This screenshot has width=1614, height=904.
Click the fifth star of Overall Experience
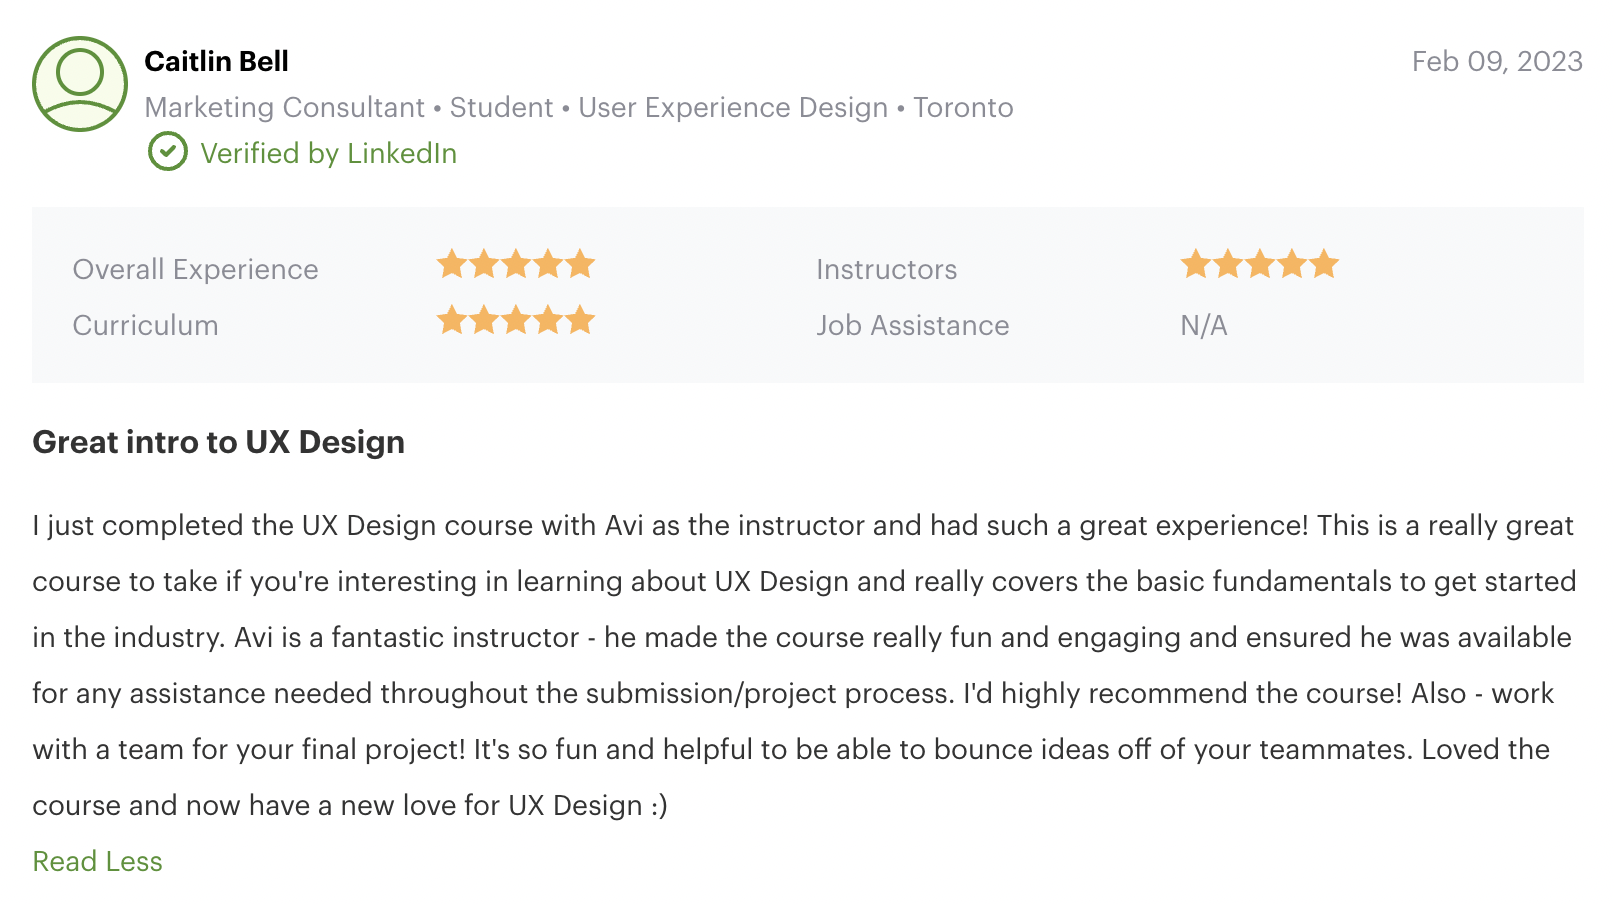click(580, 264)
